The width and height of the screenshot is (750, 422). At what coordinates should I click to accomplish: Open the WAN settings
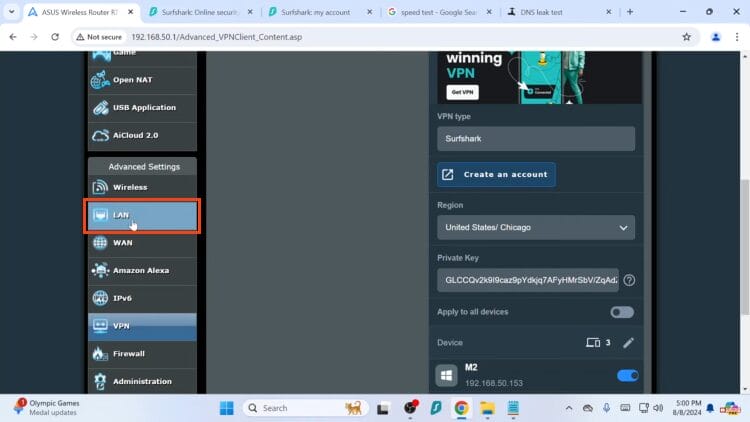click(142, 243)
